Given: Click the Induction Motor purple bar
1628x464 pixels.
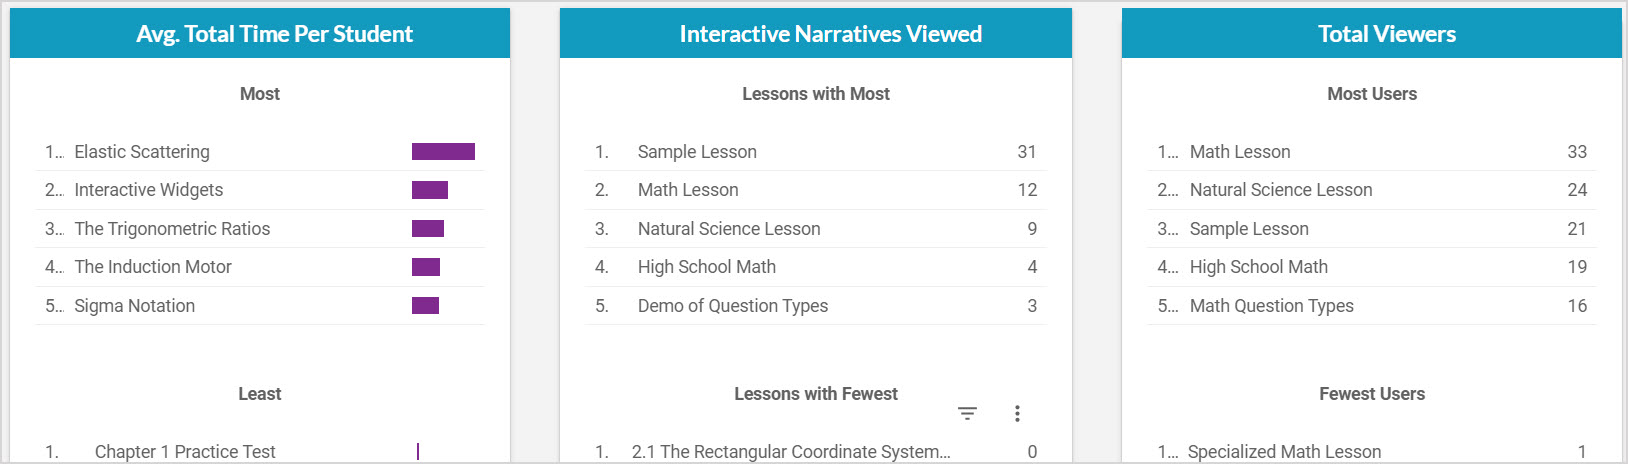Looking at the screenshot, I should 426,267.
